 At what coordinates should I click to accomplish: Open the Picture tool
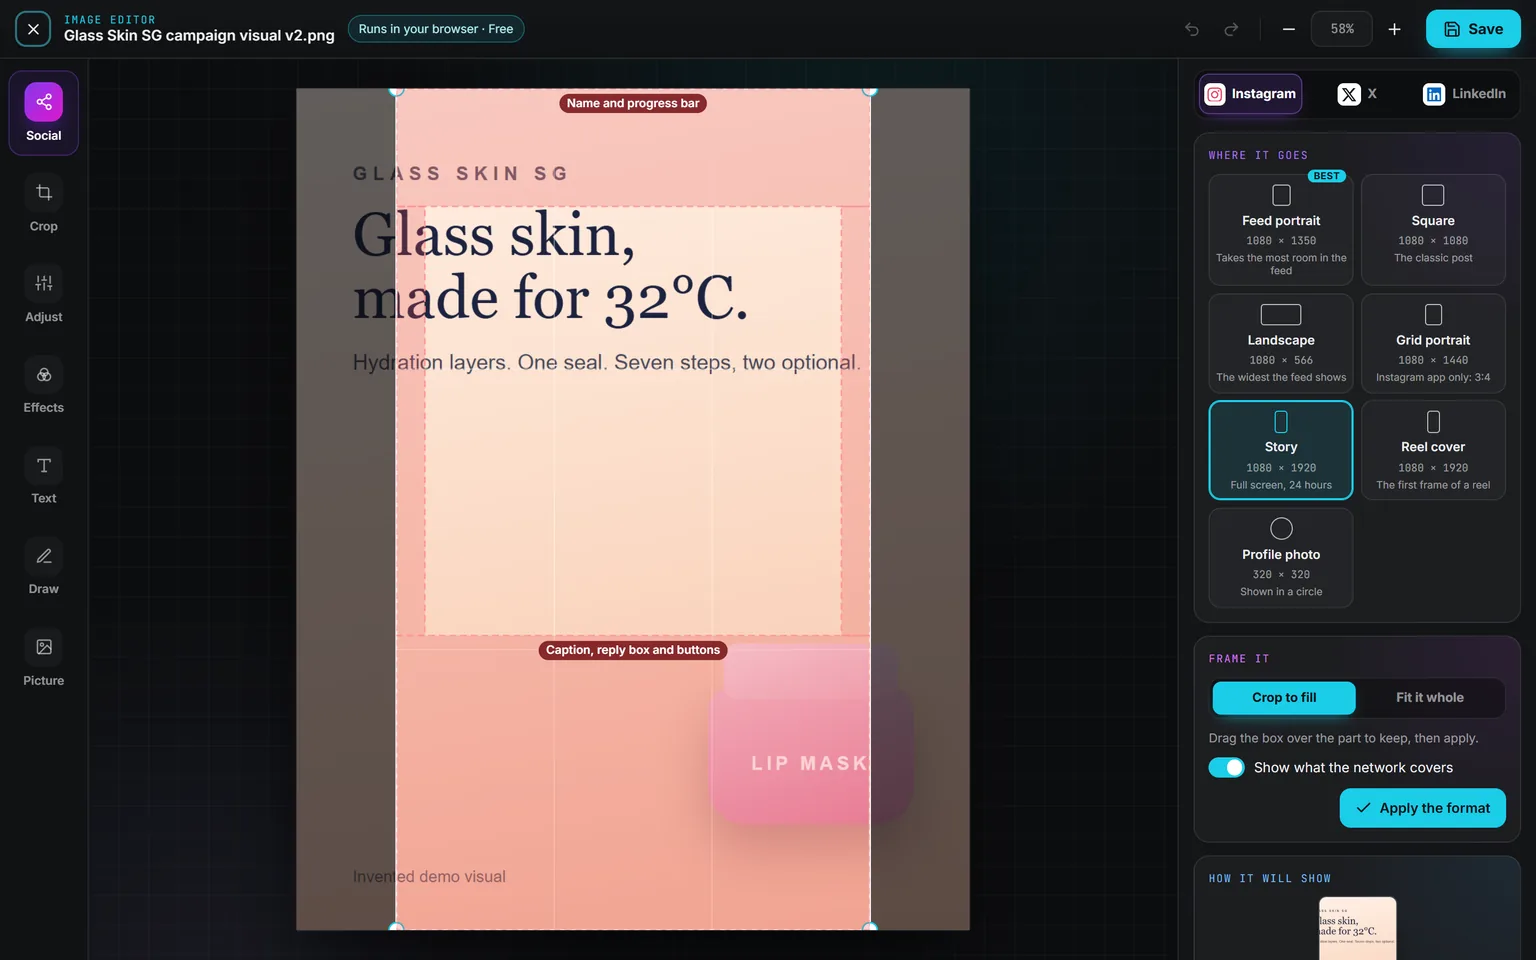(x=44, y=659)
